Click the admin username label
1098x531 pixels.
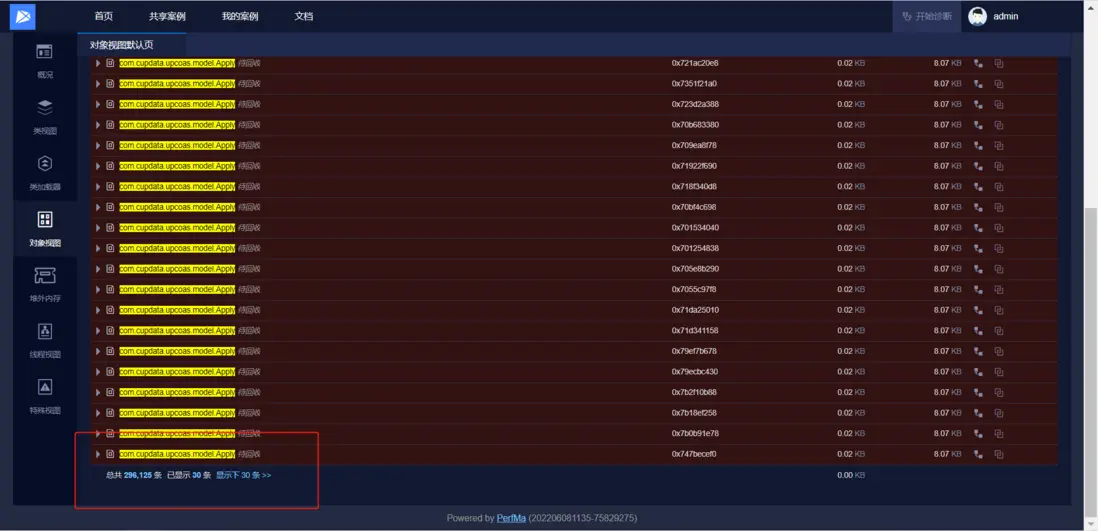(x=1006, y=16)
